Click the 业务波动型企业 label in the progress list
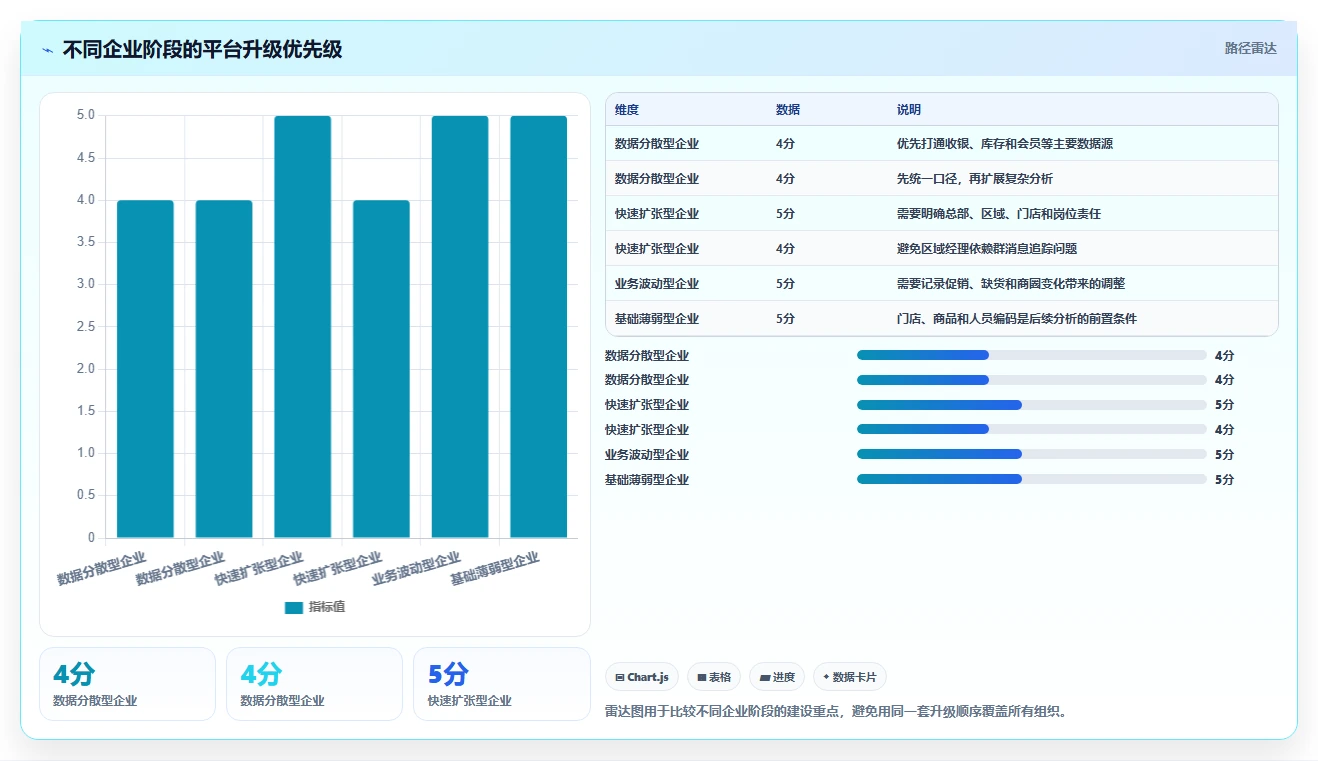Viewport: 1318px width, 761px height. [x=647, y=455]
